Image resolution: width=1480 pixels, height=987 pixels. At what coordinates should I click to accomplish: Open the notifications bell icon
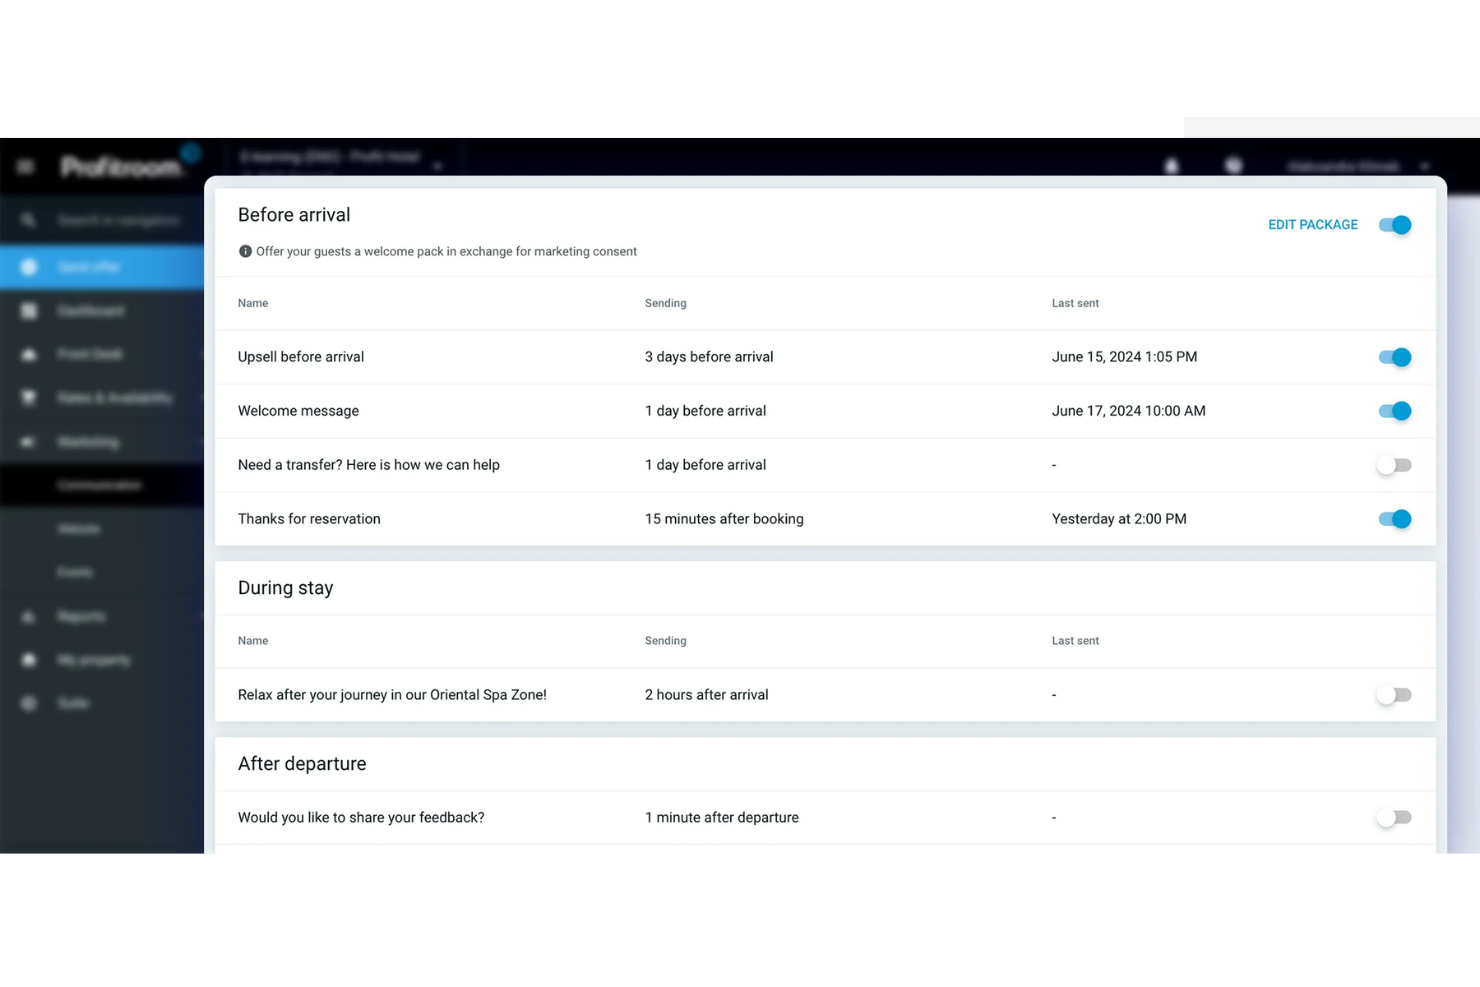pos(1171,166)
